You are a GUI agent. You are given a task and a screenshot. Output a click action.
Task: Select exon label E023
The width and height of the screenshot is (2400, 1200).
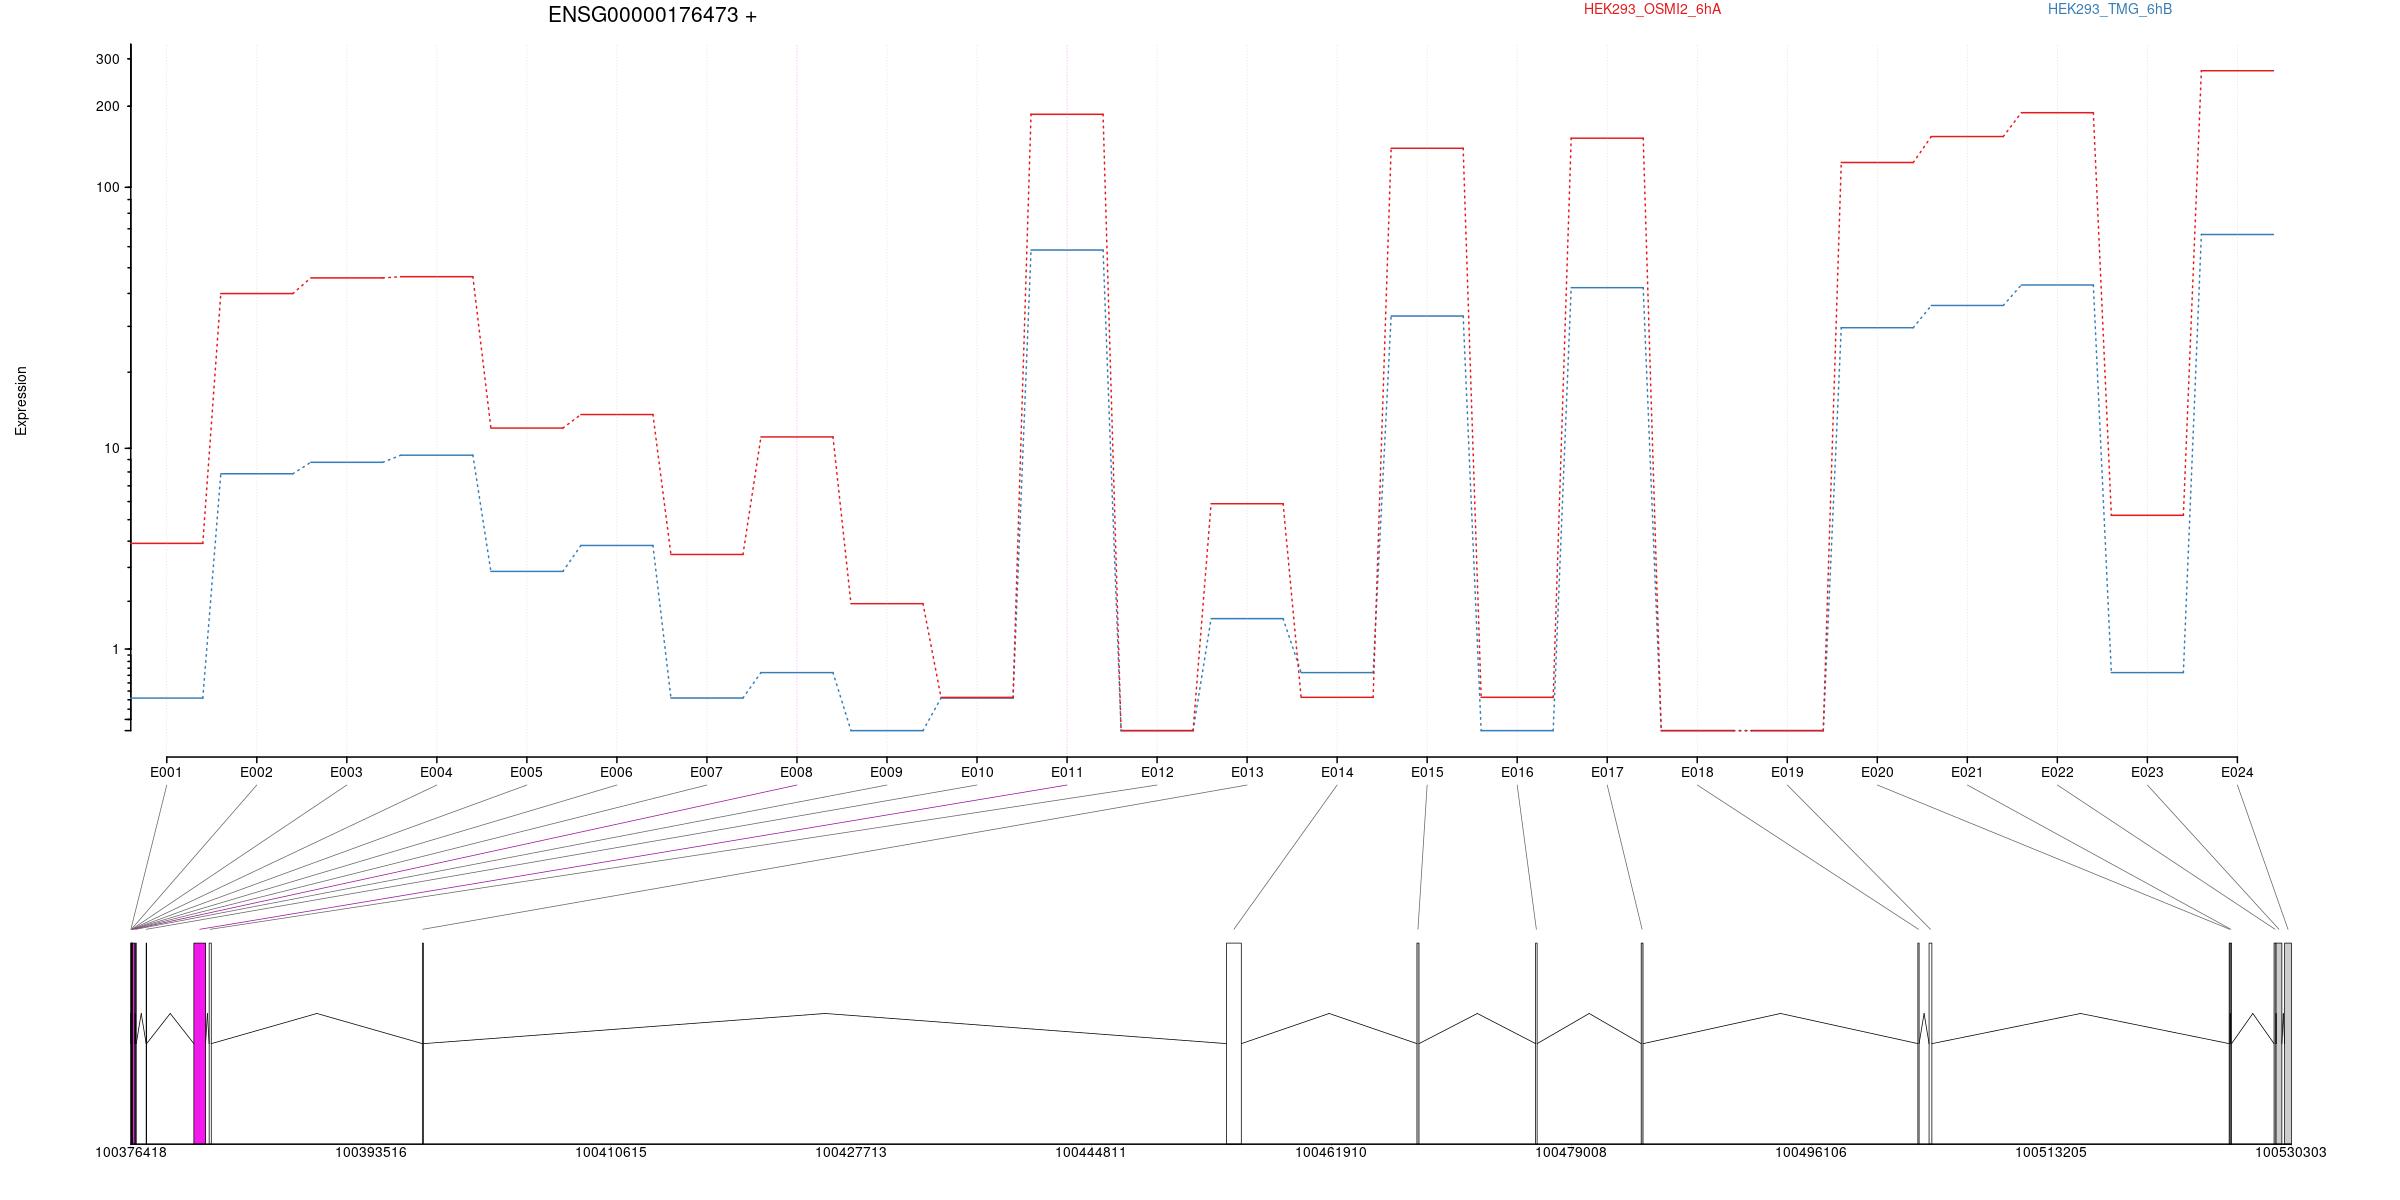2147,772
